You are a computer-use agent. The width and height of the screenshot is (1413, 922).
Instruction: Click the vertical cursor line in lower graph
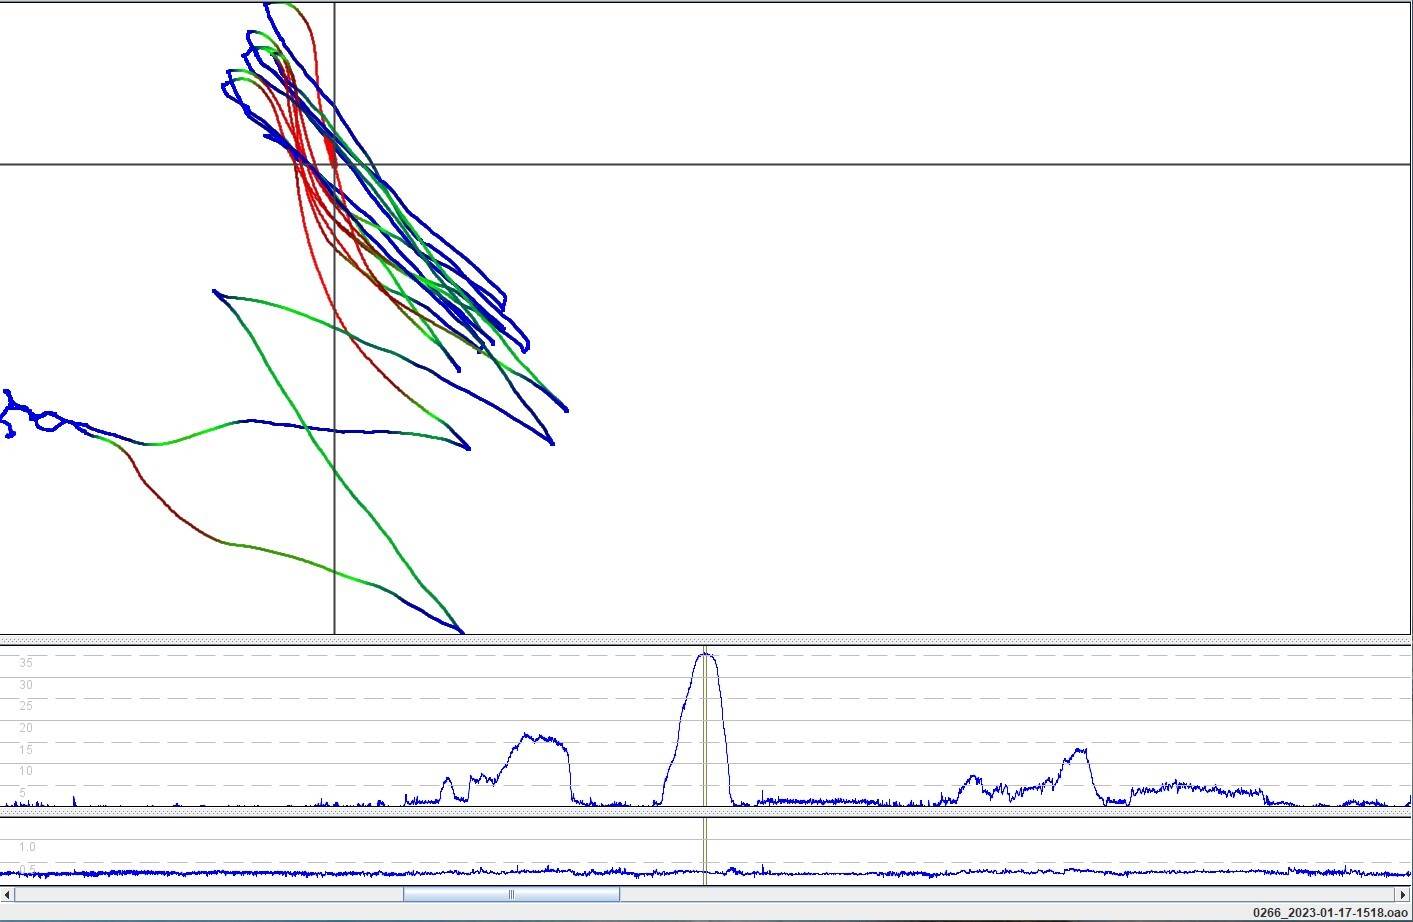click(x=705, y=850)
